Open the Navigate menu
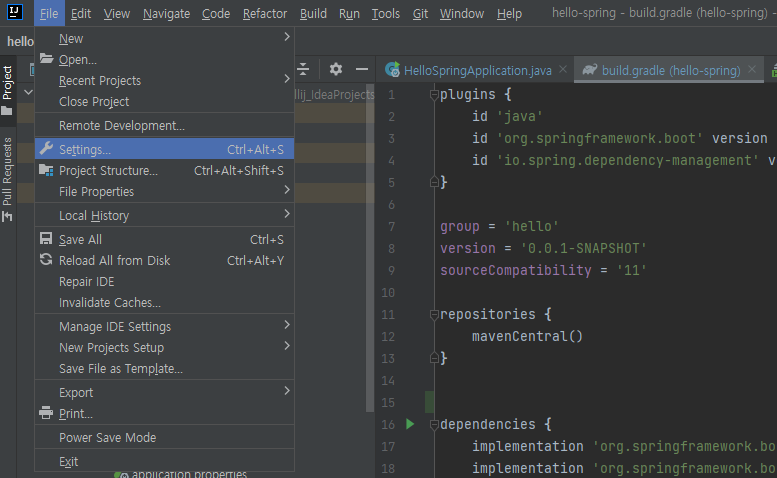The height and width of the screenshot is (478, 777). pos(166,13)
